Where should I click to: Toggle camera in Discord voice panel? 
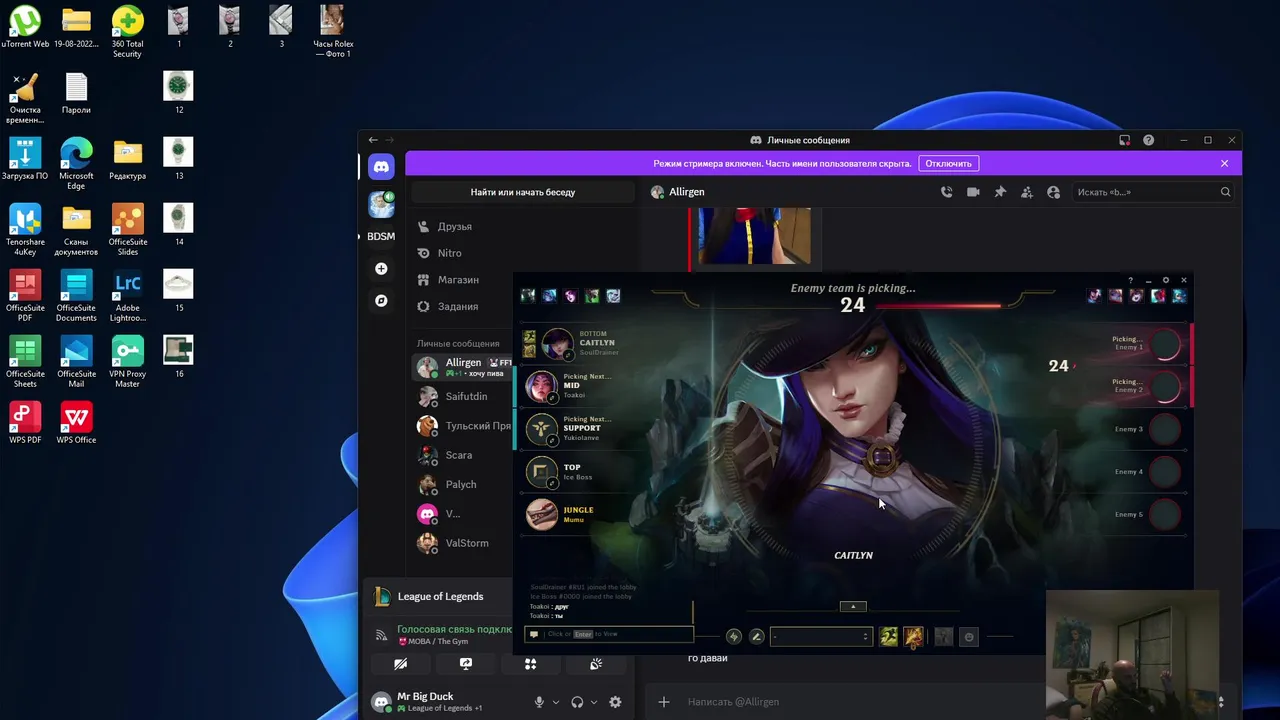[400, 664]
